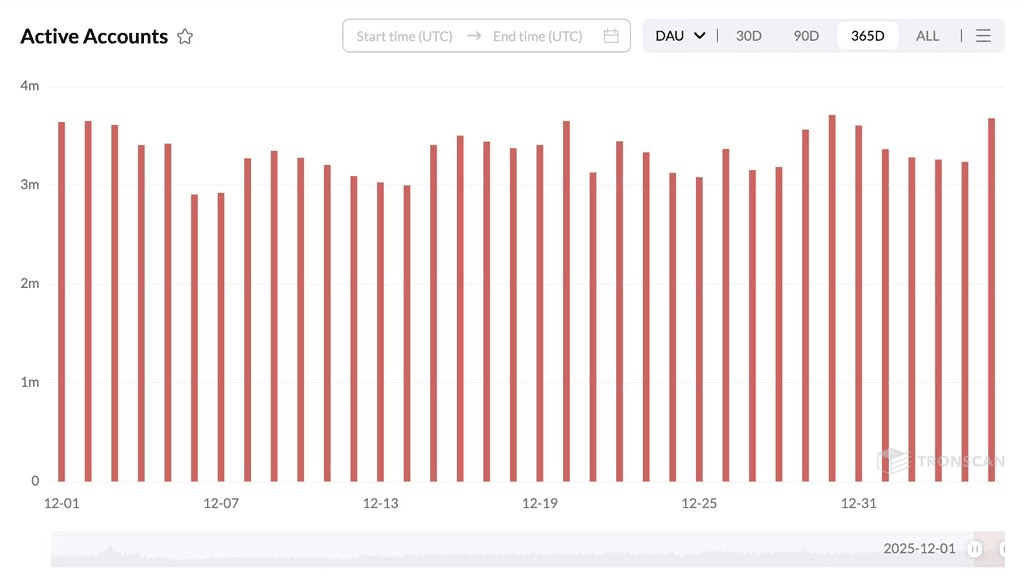
Task: Select the bar above the 12-19 label
Action: pyautogui.click(x=540, y=312)
